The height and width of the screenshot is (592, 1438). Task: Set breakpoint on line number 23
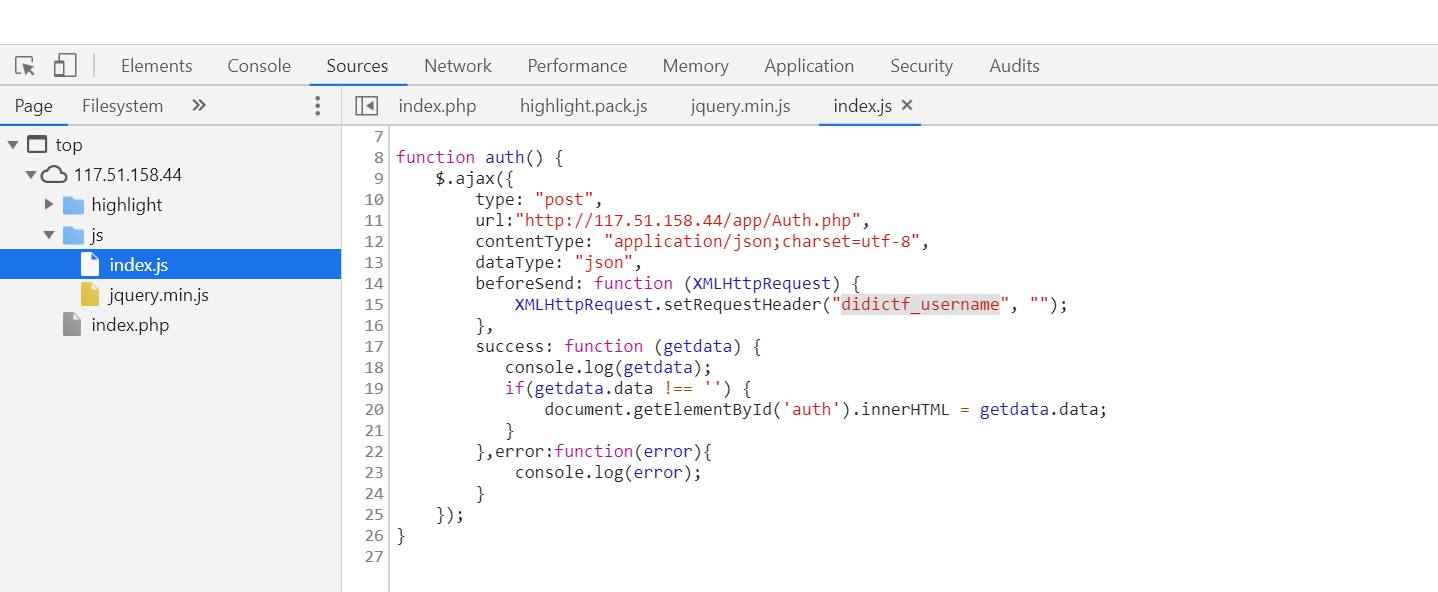(x=374, y=473)
